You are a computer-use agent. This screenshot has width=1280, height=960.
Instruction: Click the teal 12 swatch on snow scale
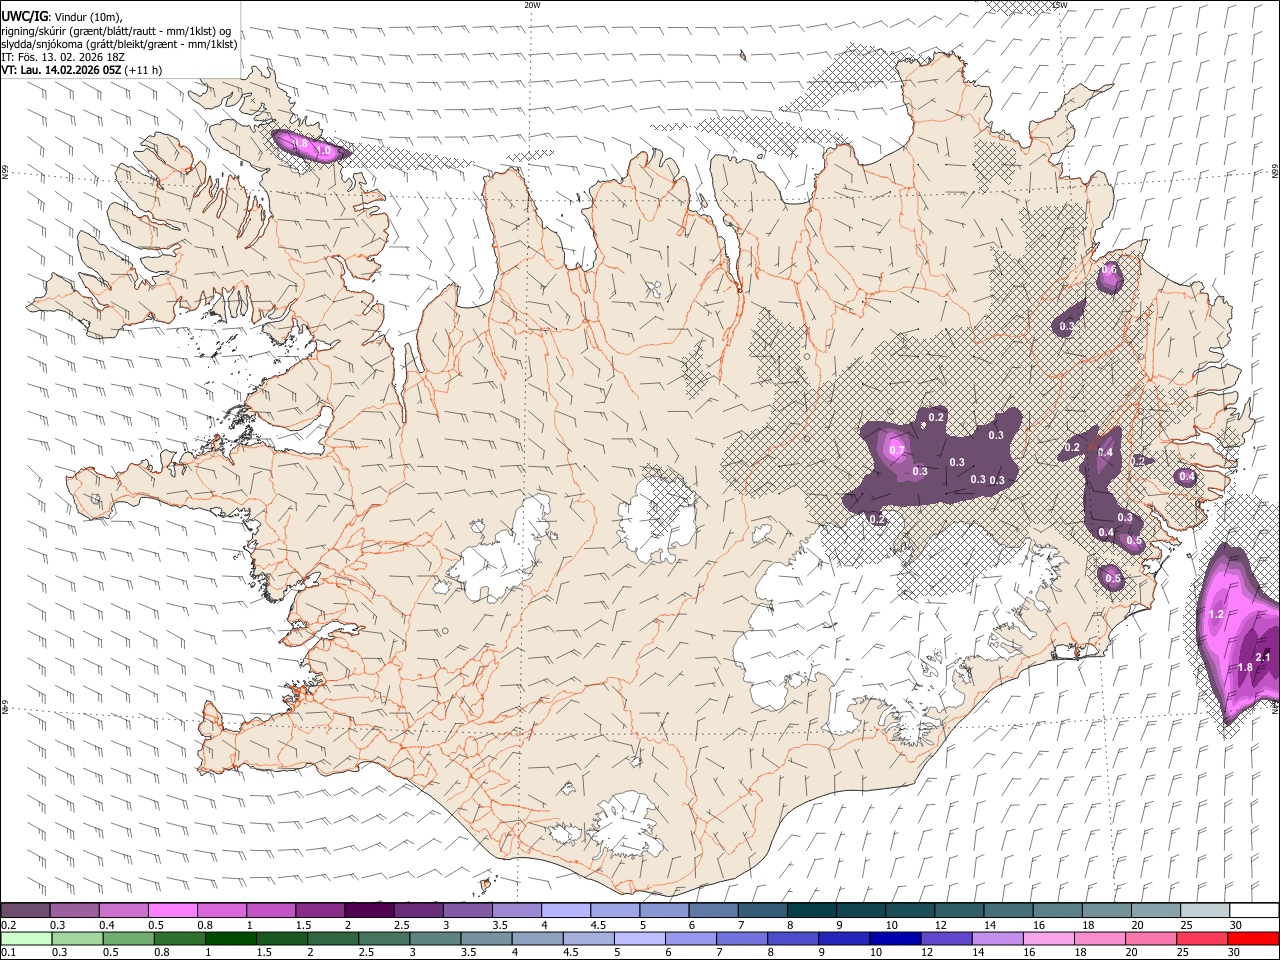click(x=959, y=910)
